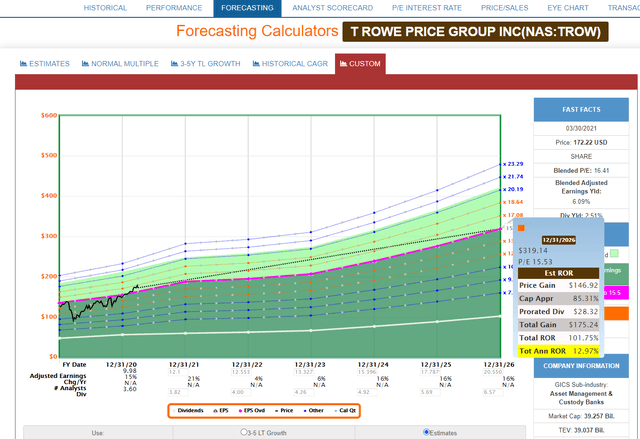Toggle Price series in the legend
Image resolution: width=640 pixels, height=439 pixels.
[284, 410]
